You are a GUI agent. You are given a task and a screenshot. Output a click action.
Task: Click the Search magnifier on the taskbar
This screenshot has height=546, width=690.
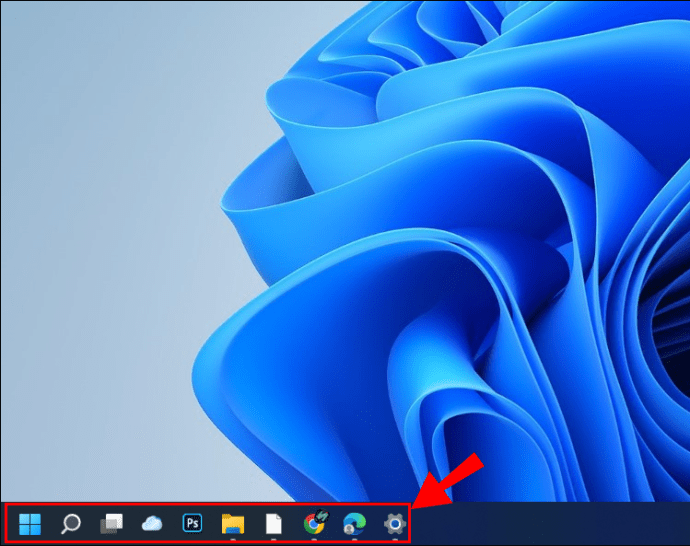pos(71,523)
